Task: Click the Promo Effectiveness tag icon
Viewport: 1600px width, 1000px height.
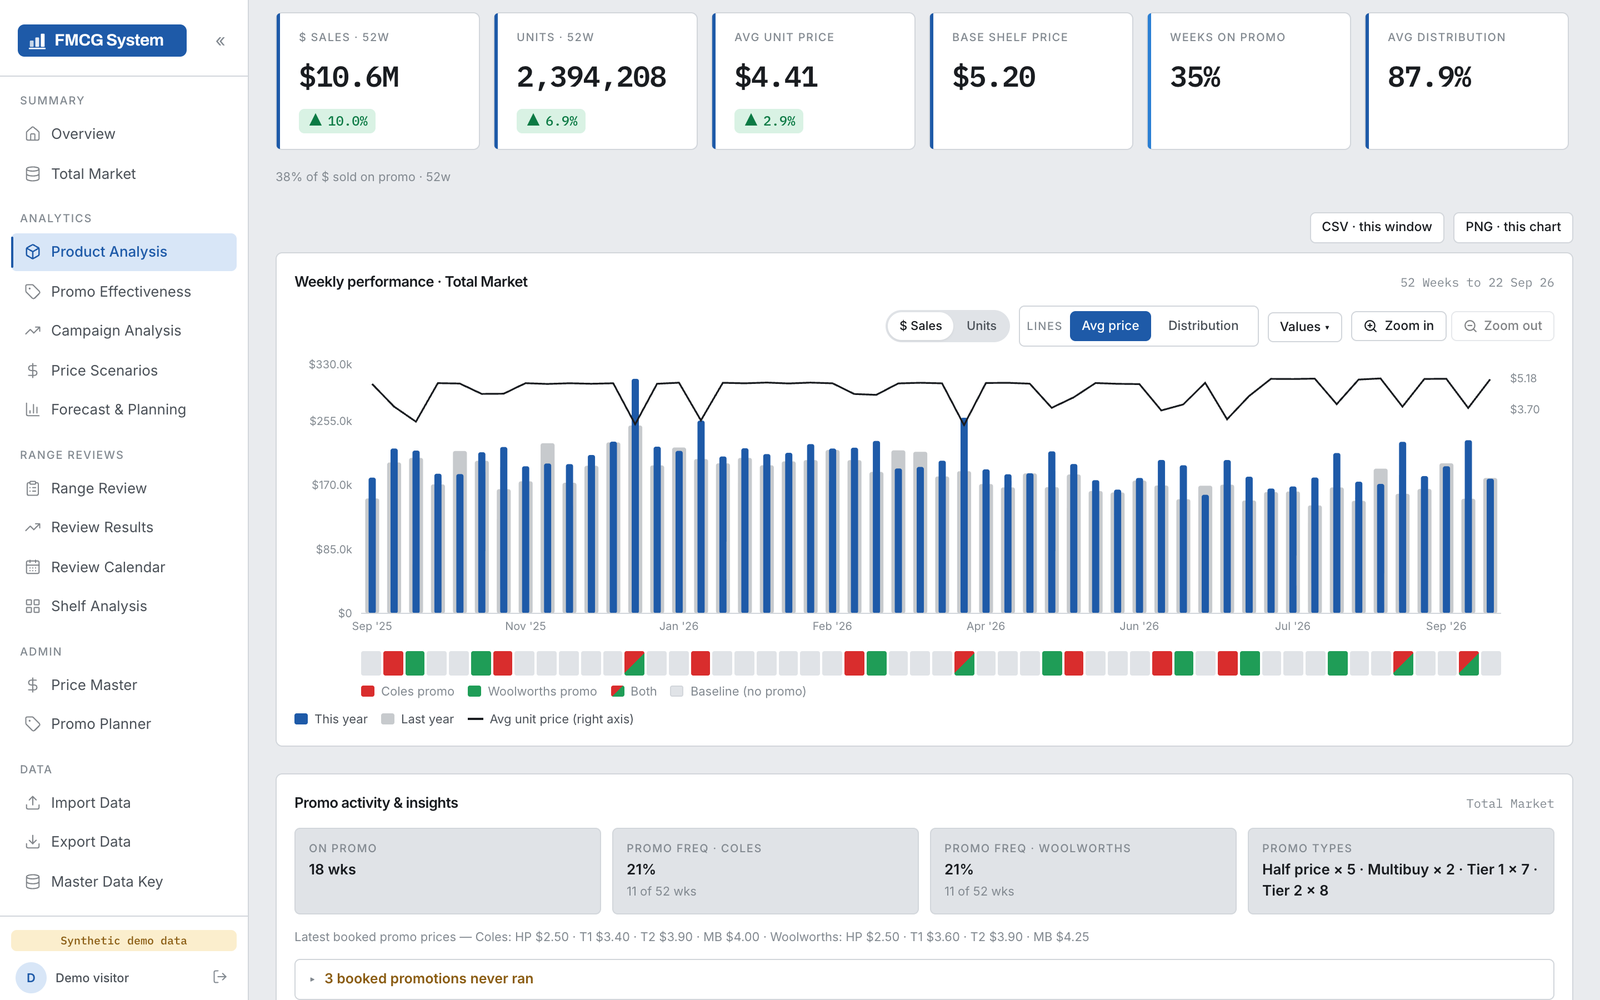Action: [x=33, y=292]
